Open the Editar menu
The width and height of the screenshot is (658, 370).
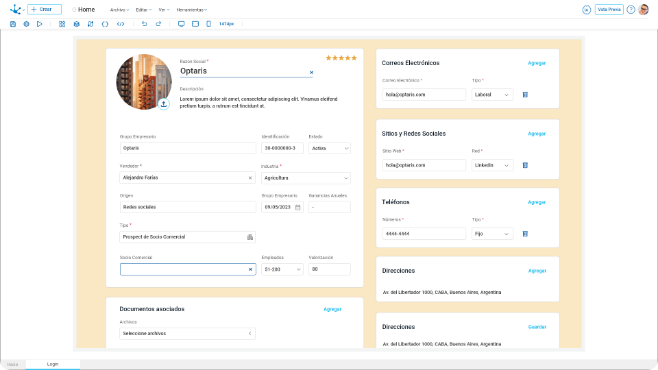click(x=144, y=10)
